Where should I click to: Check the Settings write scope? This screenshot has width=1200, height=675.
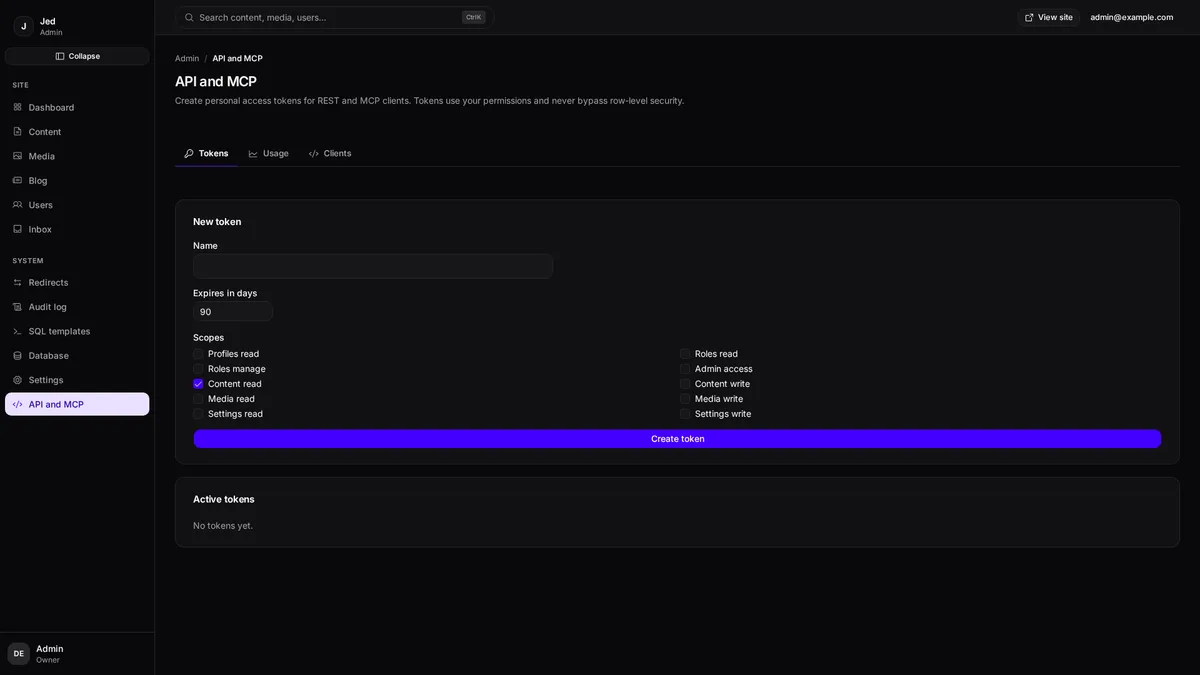pos(685,414)
